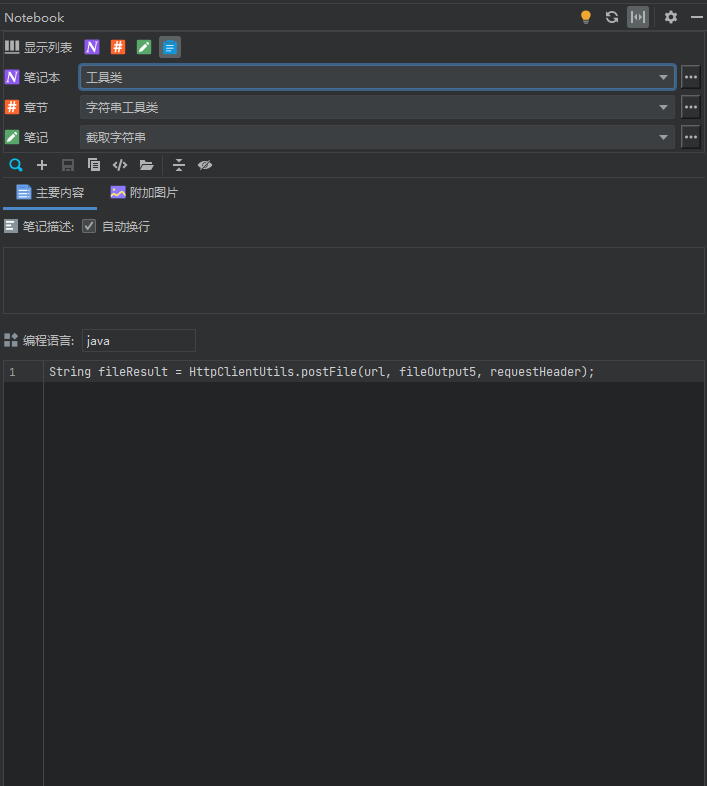Click inside the 笔记描述 text area
This screenshot has width=707, height=786.
pyautogui.click(x=354, y=280)
